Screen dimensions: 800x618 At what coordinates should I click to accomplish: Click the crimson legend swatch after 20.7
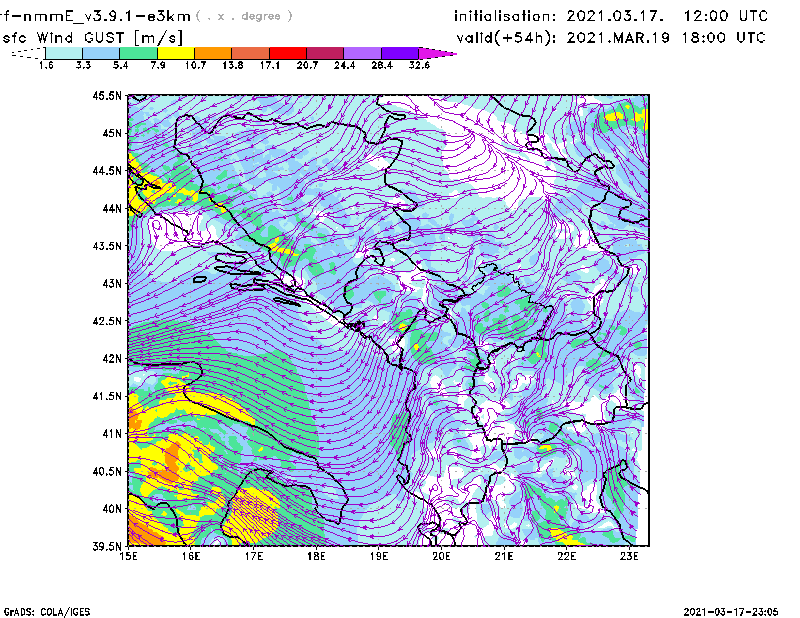pos(325,53)
